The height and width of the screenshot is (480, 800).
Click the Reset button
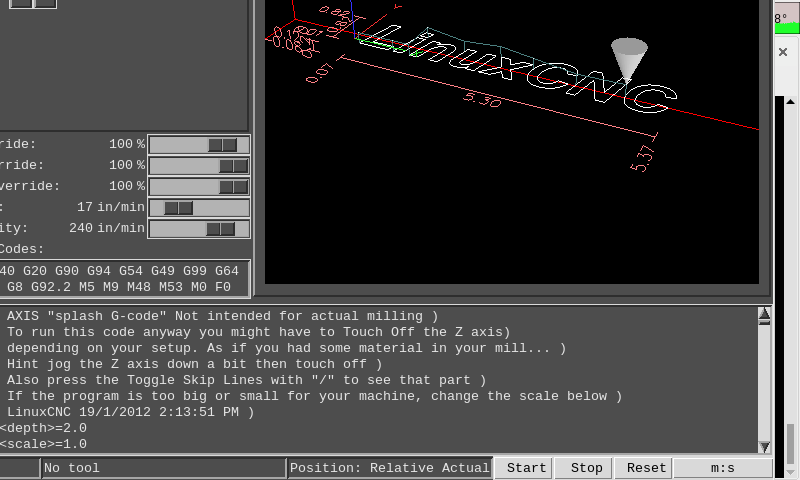pyautogui.click(x=643, y=468)
